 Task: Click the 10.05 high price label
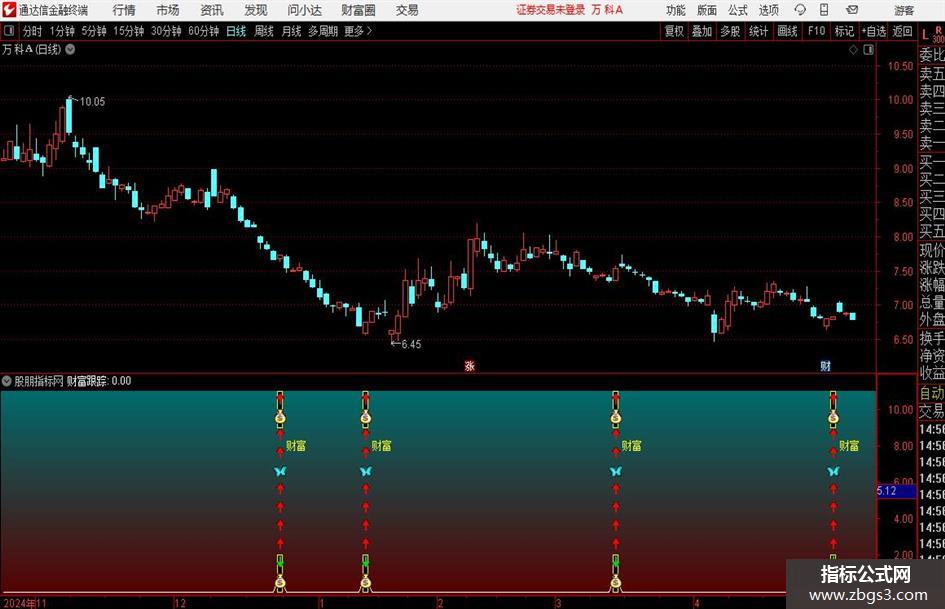(x=92, y=101)
